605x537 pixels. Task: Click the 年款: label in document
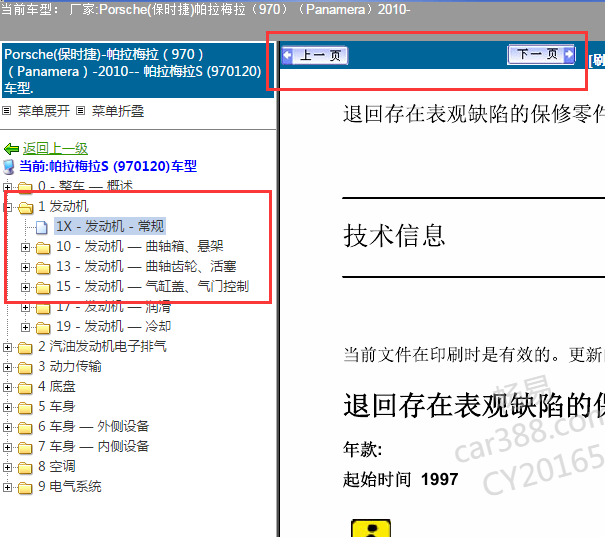(363, 450)
